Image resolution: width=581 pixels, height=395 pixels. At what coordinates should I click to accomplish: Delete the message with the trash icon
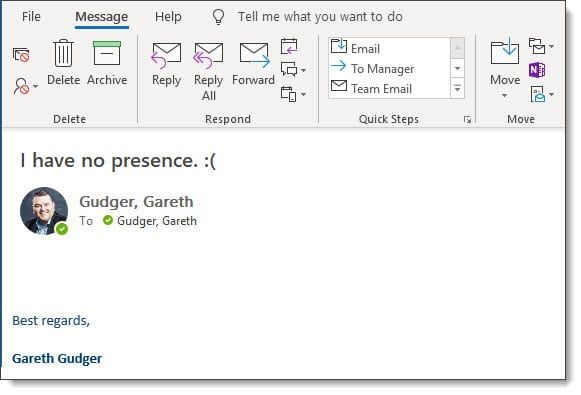63,63
